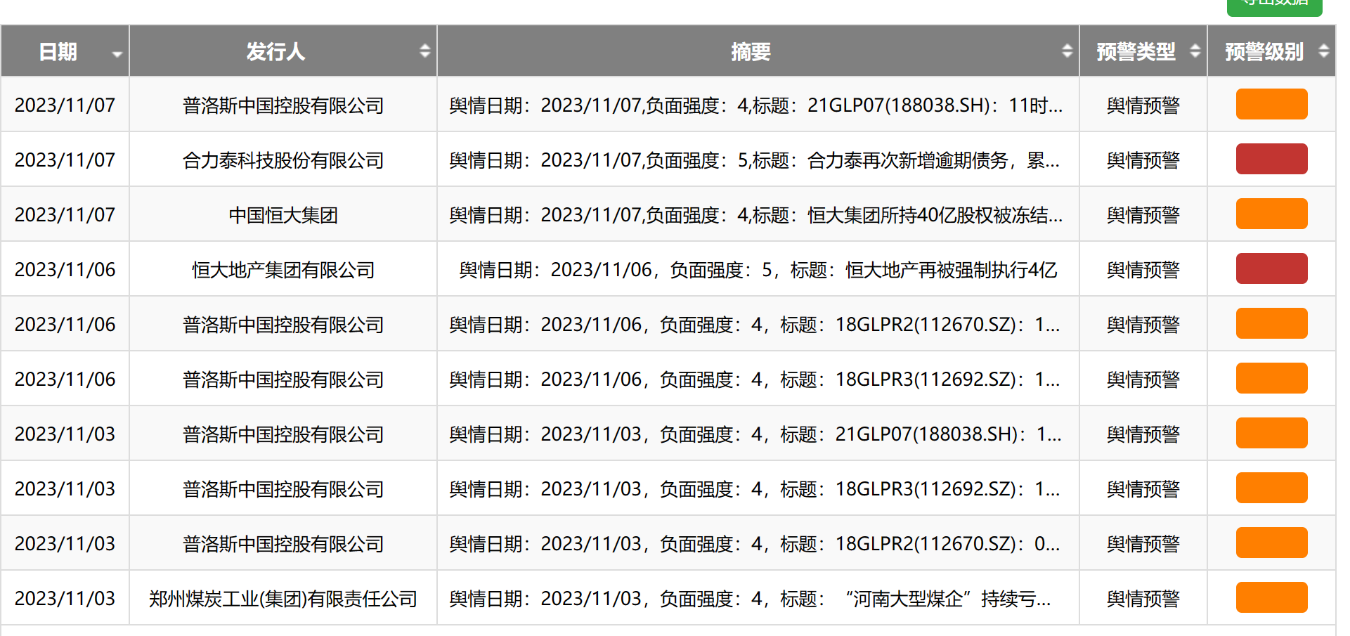This screenshot has height=636, width=1350.
Task: Click 舆情预警 in 2023/11/06 18GLPR2 row
Action: (x=1143, y=325)
